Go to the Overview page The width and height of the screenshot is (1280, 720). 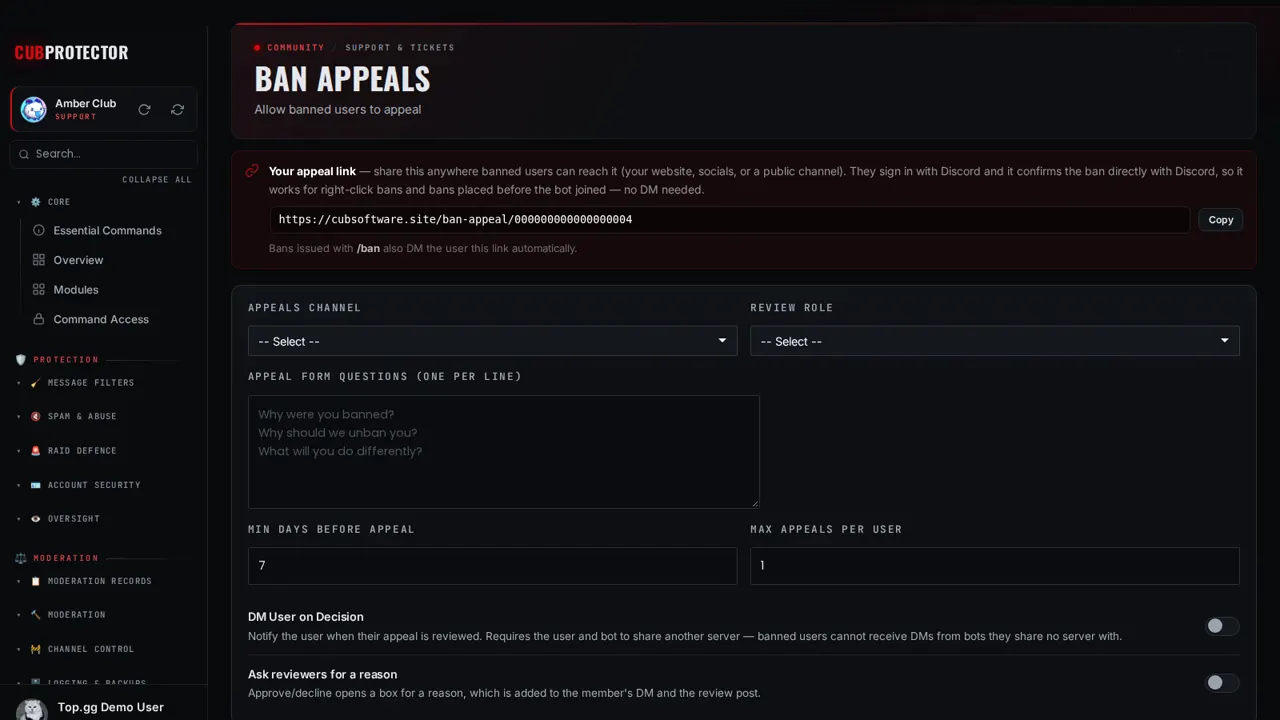point(110,260)
